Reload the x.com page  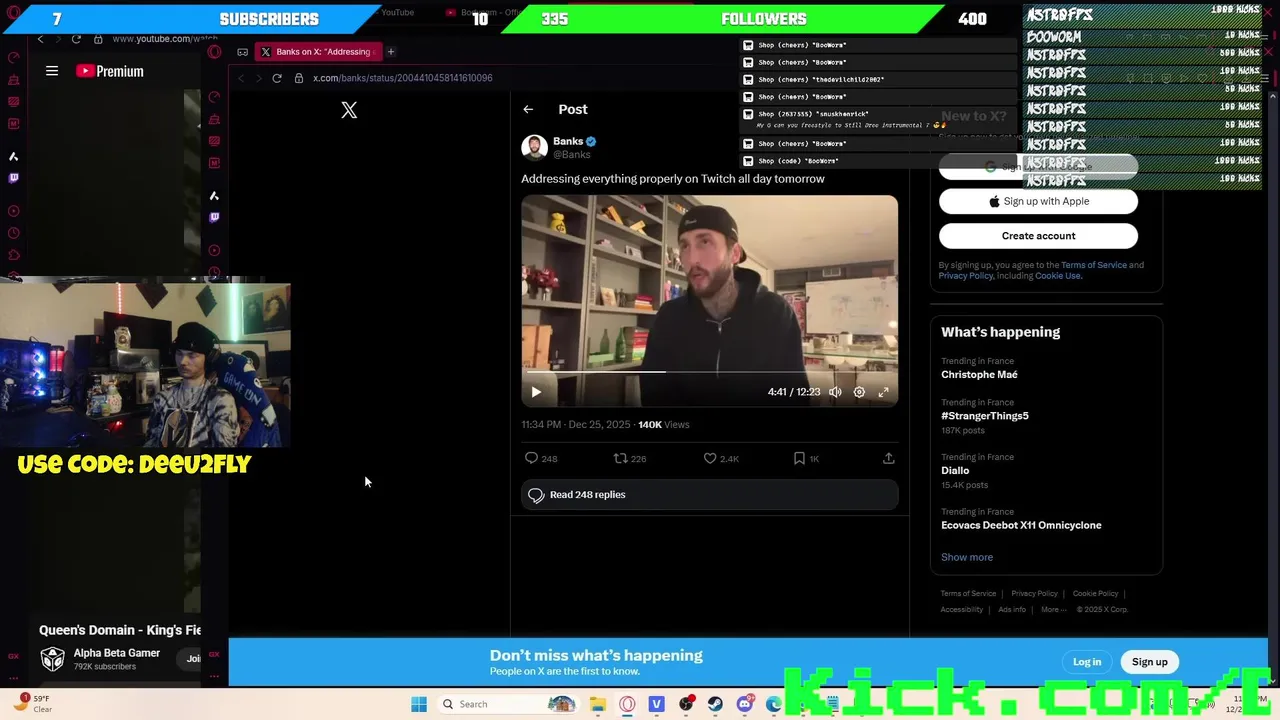[x=277, y=78]
